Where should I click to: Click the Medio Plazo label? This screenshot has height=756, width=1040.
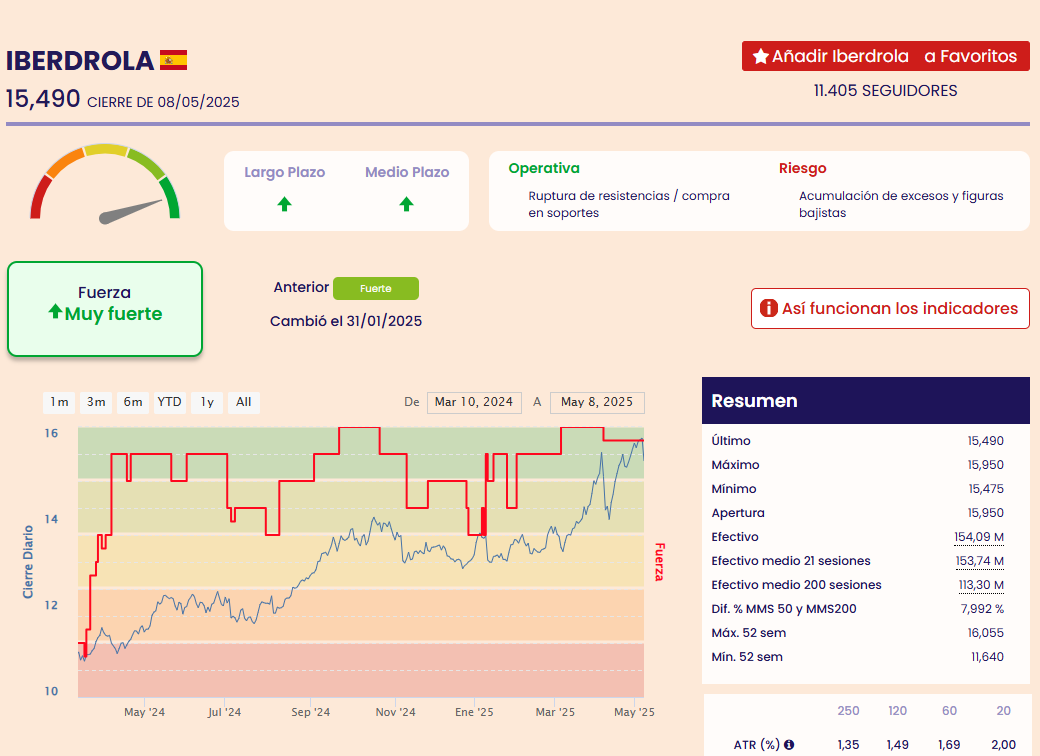pos(407,172)
